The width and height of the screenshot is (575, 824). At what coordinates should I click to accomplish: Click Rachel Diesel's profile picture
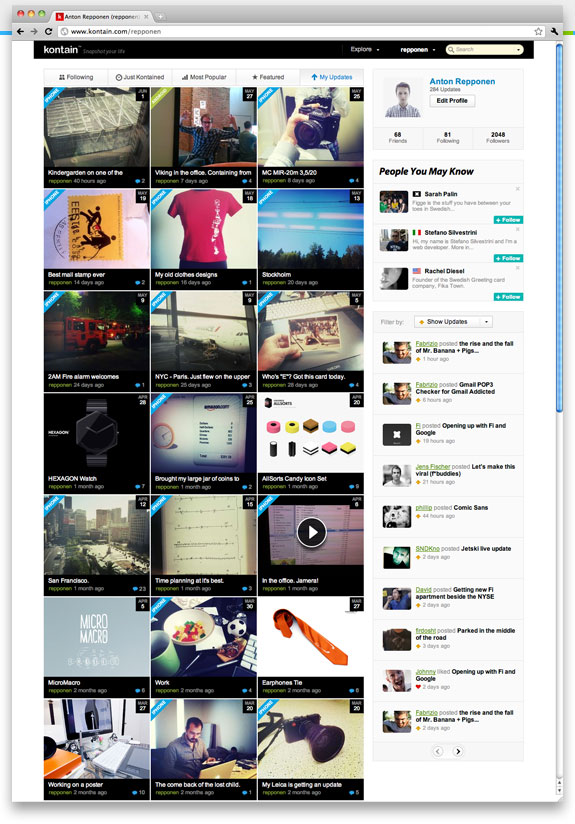point(394,279)
